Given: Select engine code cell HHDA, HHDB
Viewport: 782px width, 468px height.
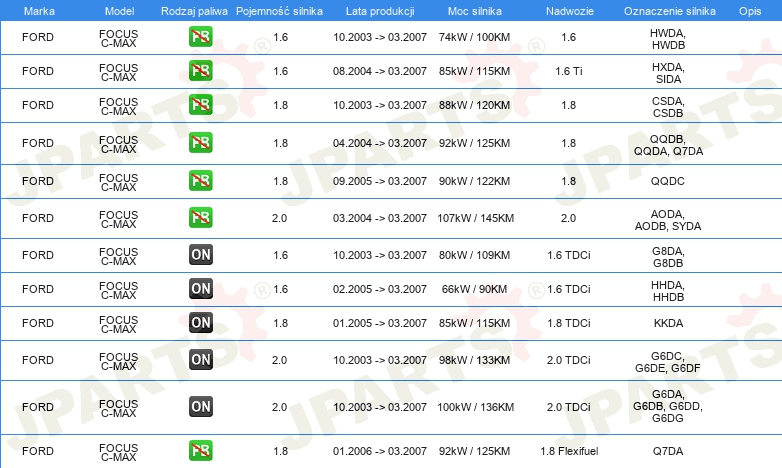Looking at the screenshot, I should pyautogui.click(x=668, y=291).
